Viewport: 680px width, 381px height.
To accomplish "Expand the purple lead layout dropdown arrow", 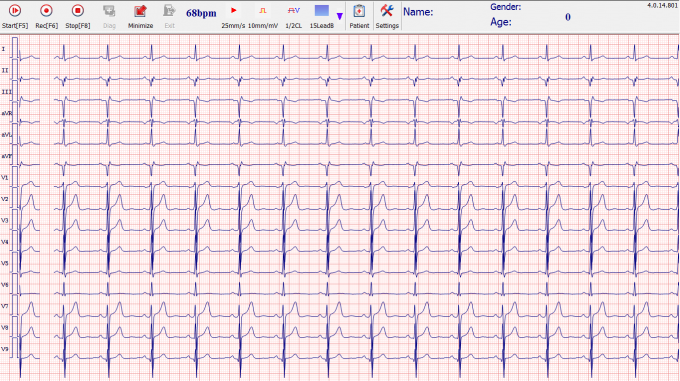I will click(340, 16).
